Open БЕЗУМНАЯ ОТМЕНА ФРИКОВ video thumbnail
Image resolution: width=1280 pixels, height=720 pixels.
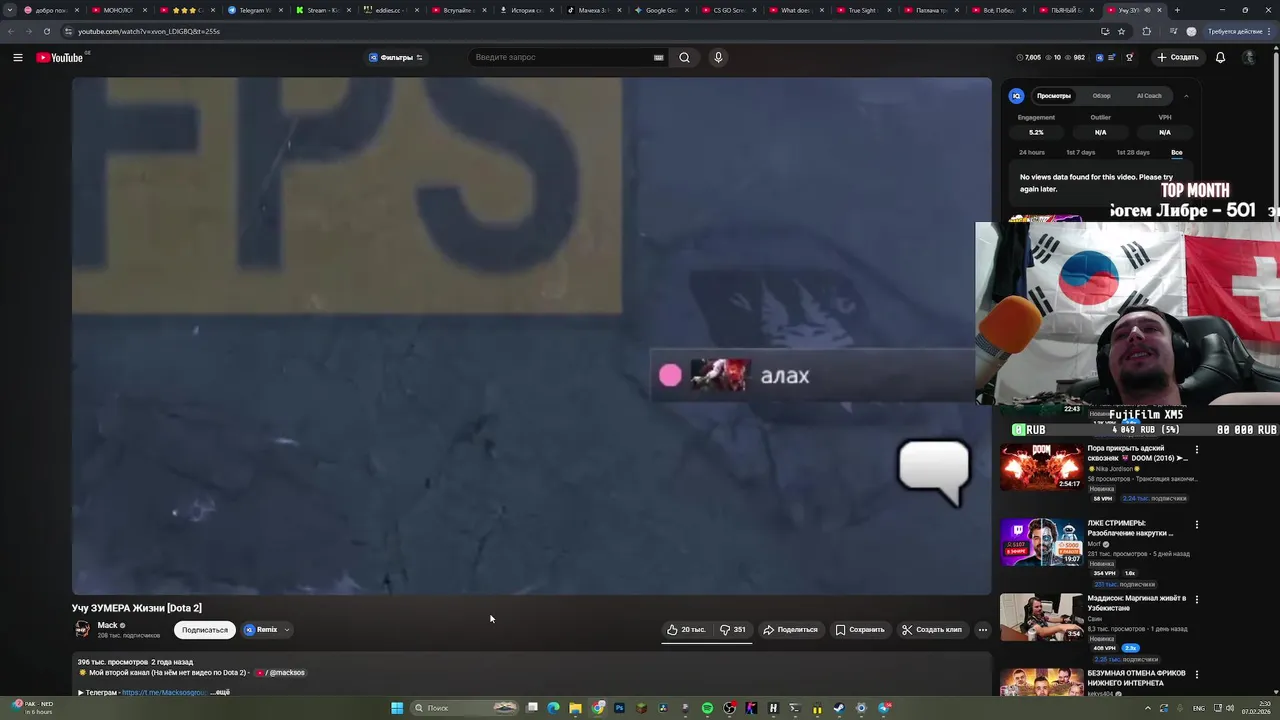tap(1041, 682)
